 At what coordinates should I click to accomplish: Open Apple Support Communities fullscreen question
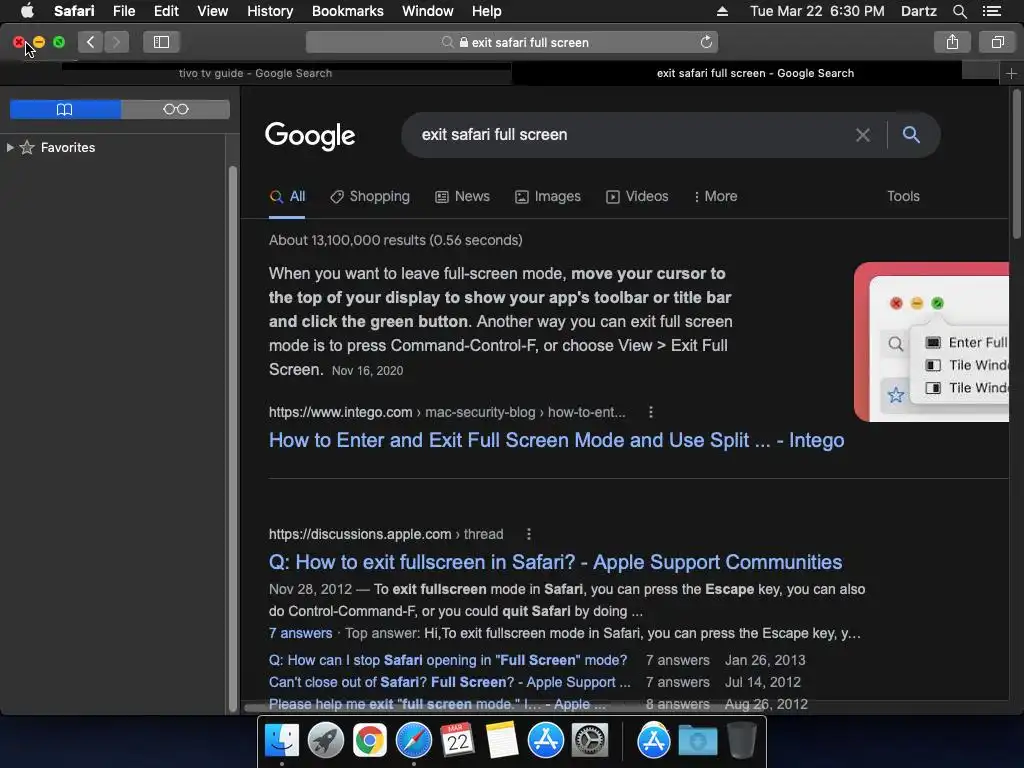pos(556,562)
